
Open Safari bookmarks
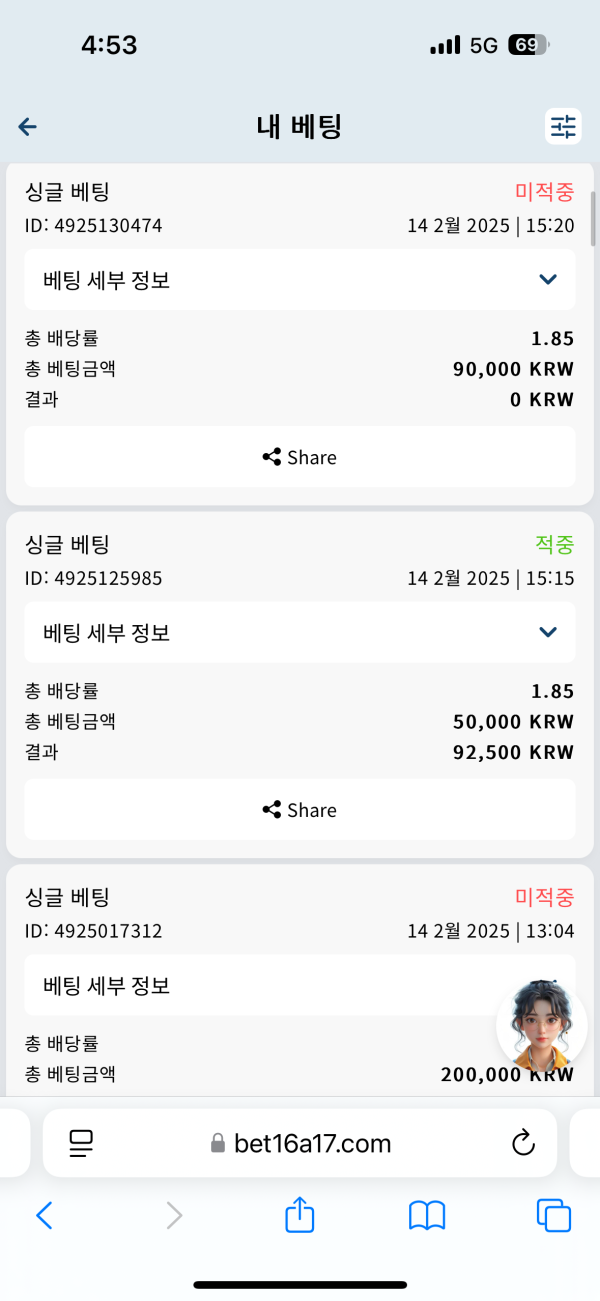pyautogui.click(x=427, y=1215)
